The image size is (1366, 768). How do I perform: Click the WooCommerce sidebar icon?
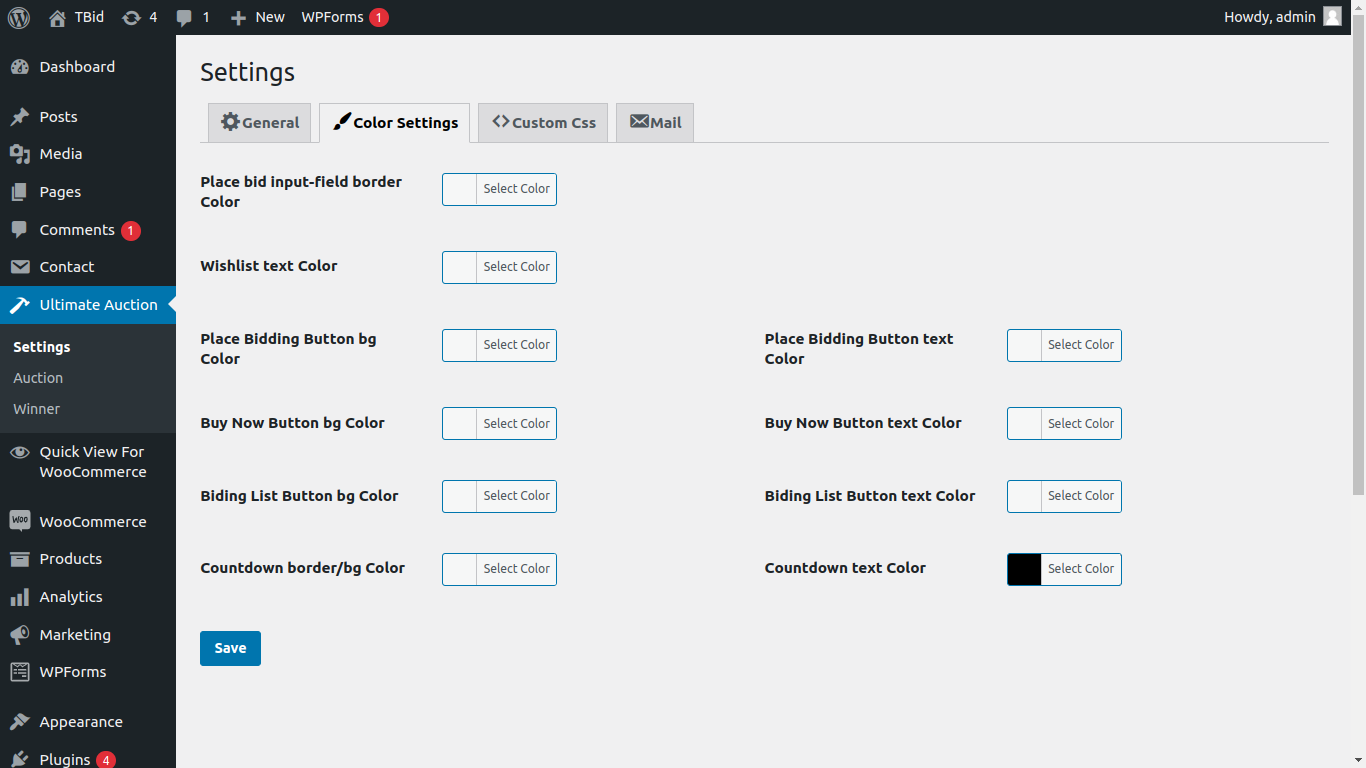click(19, 521)
